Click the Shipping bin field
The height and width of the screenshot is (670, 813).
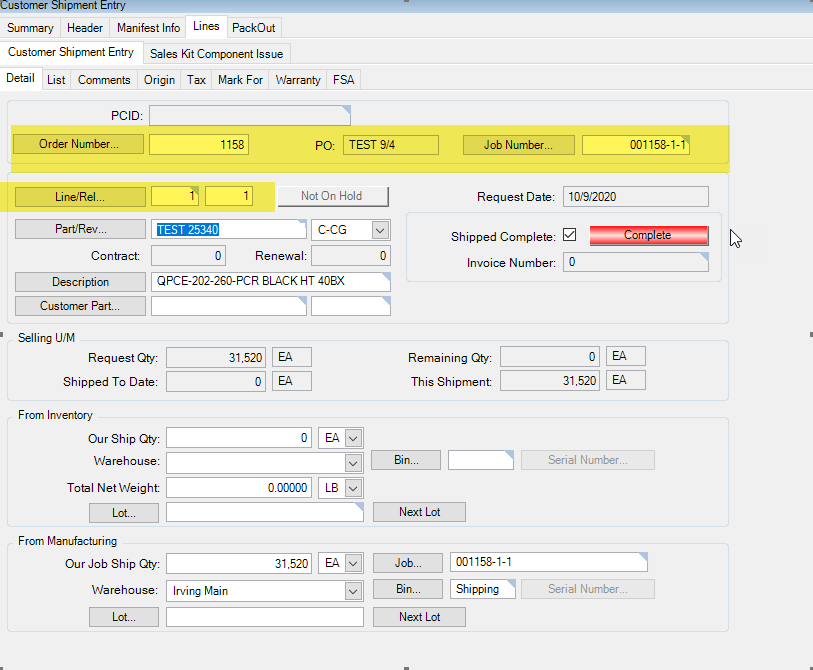click(483, 589)
